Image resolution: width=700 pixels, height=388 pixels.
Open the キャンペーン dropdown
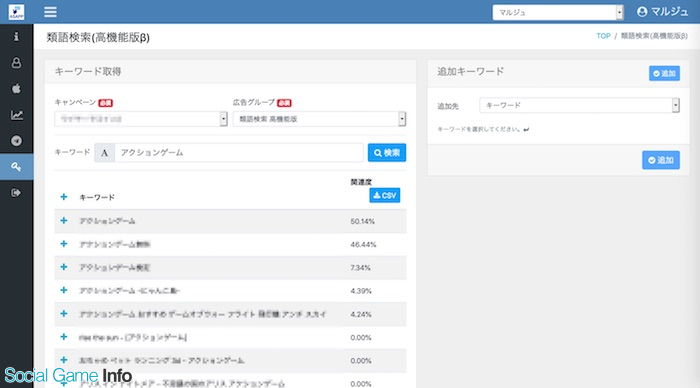141,119
